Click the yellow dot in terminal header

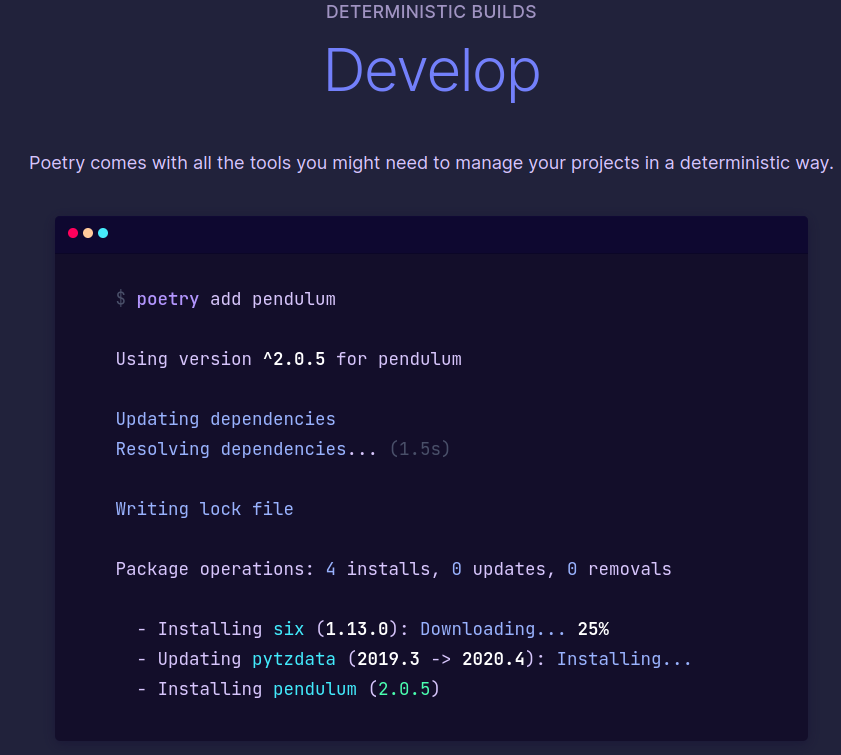[x=88, y=233]
